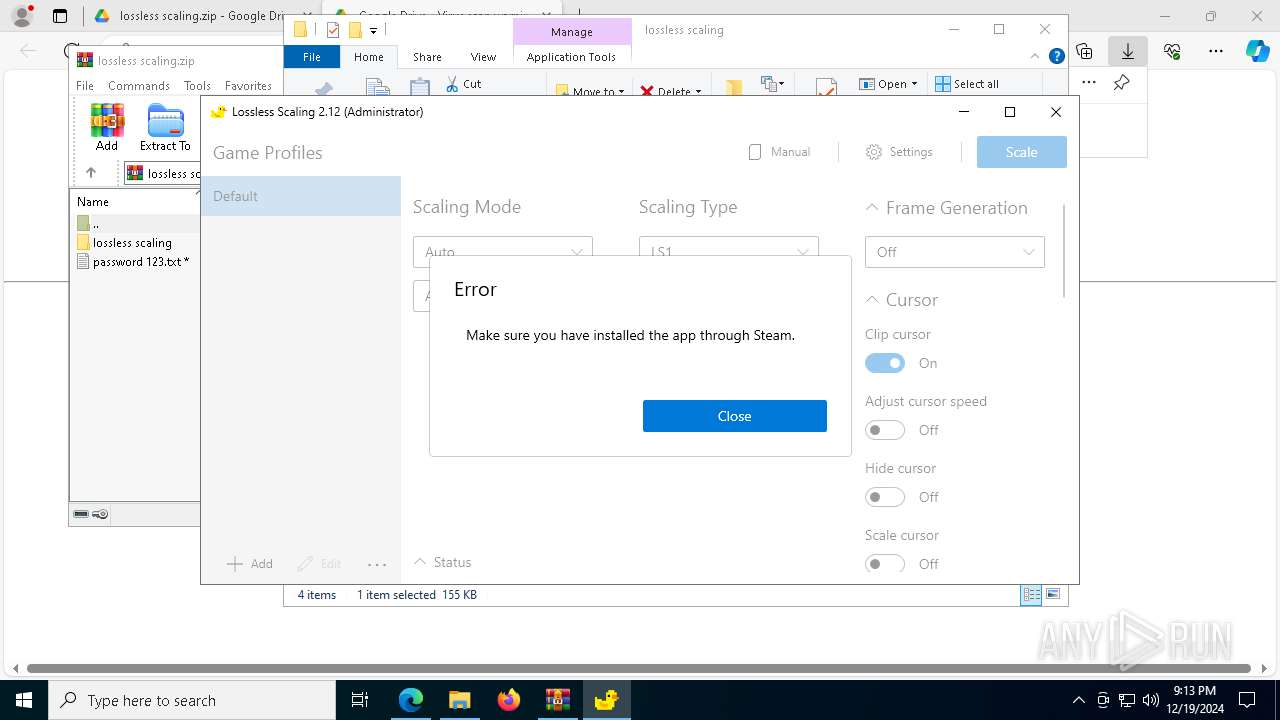Image resolution: width=1280 pixels, height=720 pixels.
Task: Select lossless scaling folder in WinRAR
Action: point(132,243)
